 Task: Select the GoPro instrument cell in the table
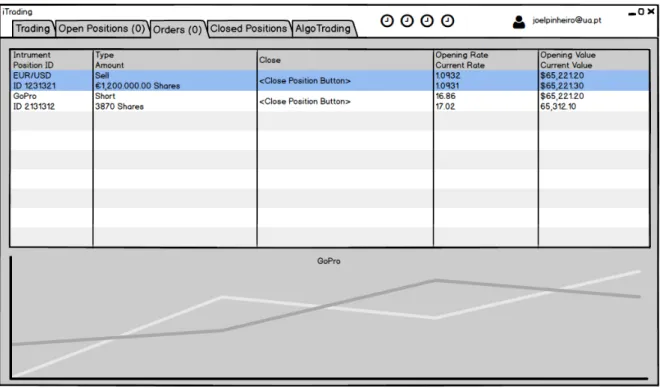pos(25,96)
